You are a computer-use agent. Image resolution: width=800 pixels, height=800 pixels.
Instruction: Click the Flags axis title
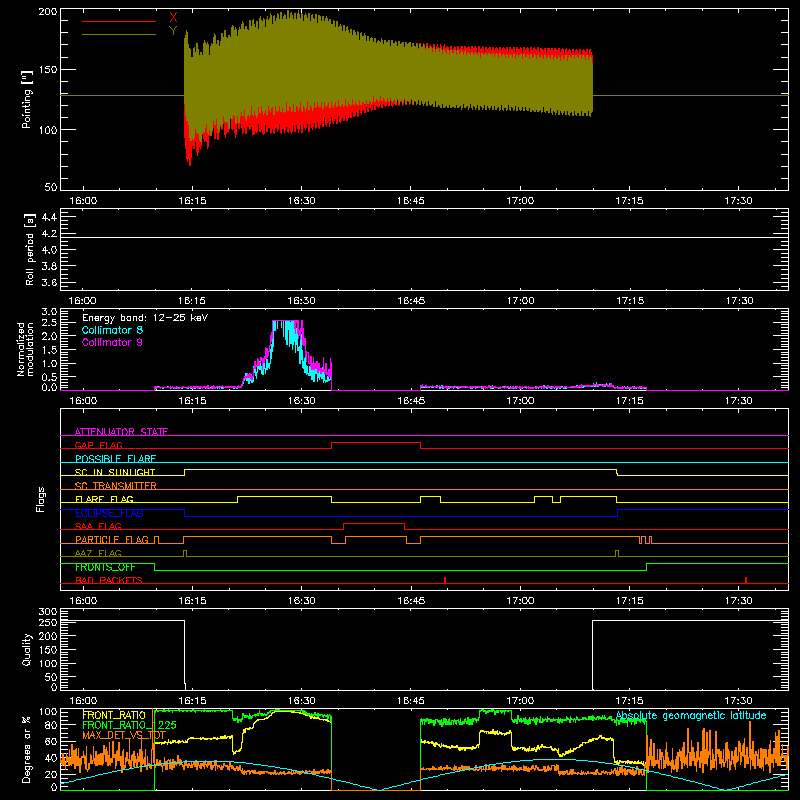point(41,499)
